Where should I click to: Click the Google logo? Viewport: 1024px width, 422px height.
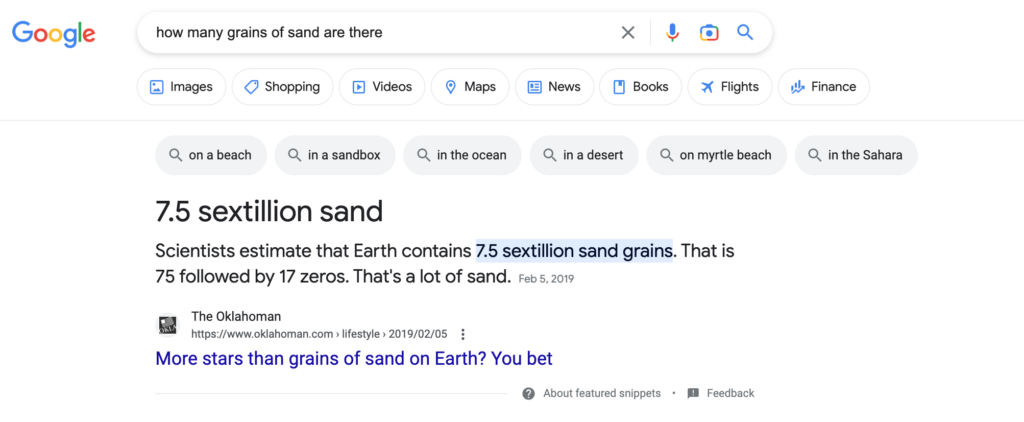tap(54, 33)
